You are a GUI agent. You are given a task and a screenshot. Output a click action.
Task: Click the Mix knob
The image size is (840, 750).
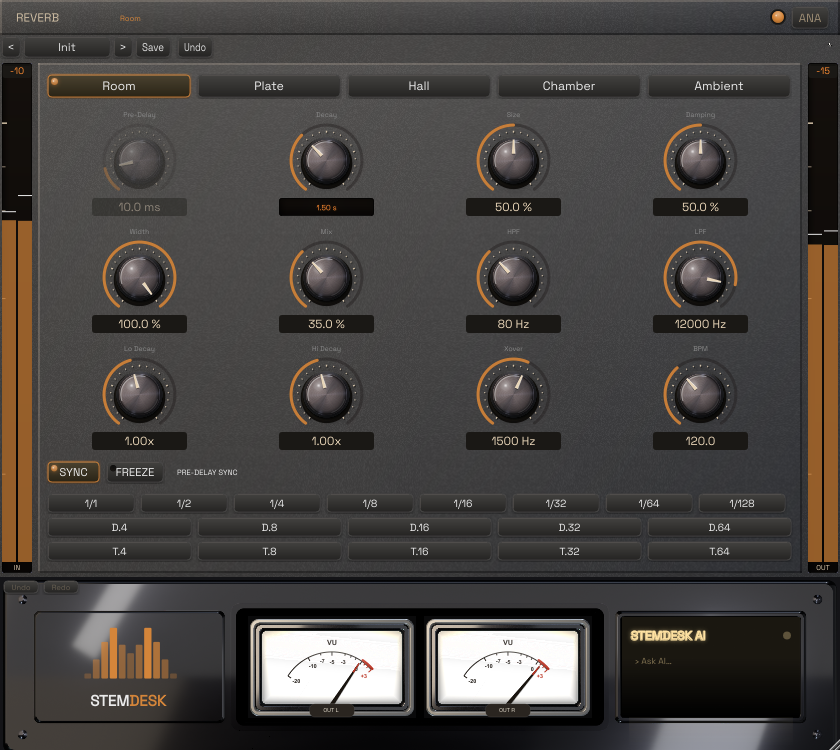coord(326,278)
